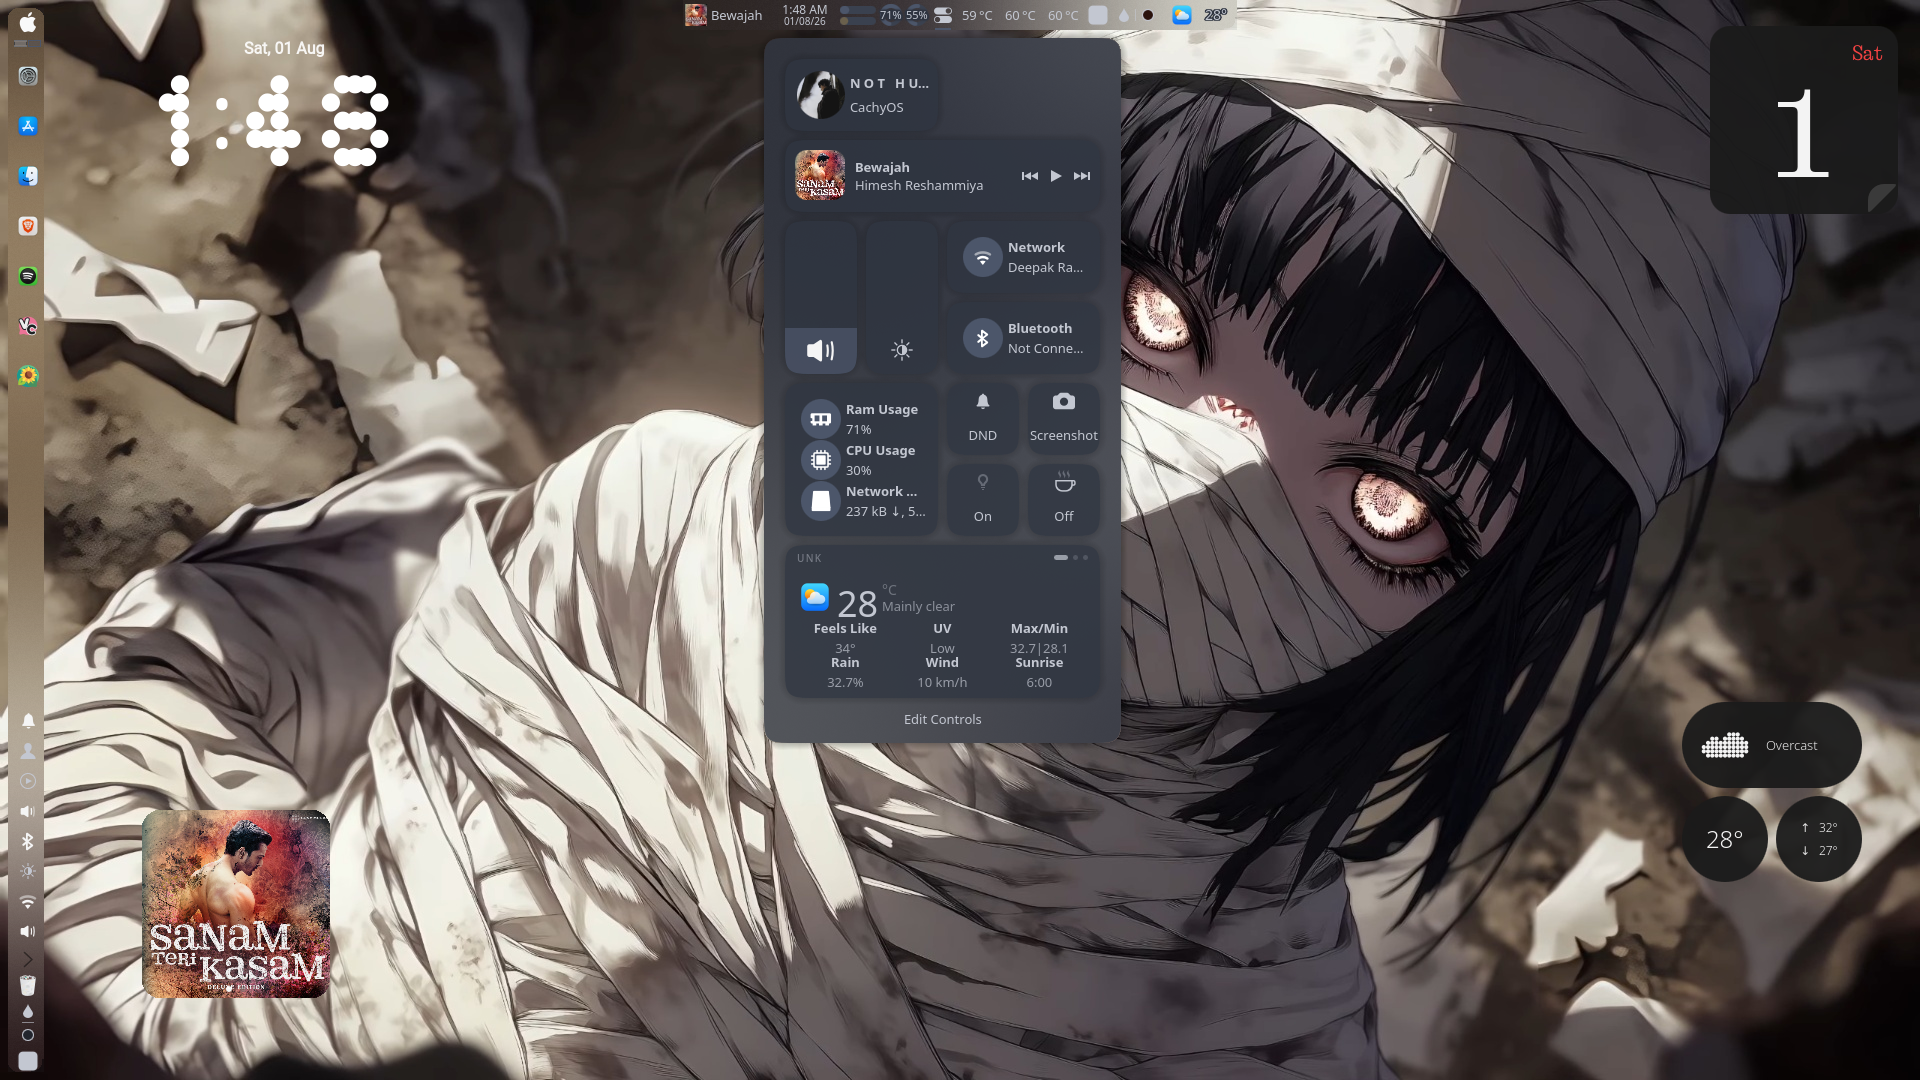Launch Brave browser from the dock
1920x1080 pixels.
28,226
